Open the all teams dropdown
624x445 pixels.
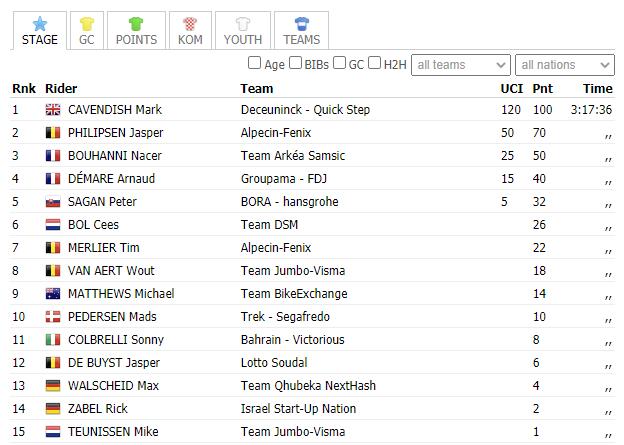(x=461, y=65)
